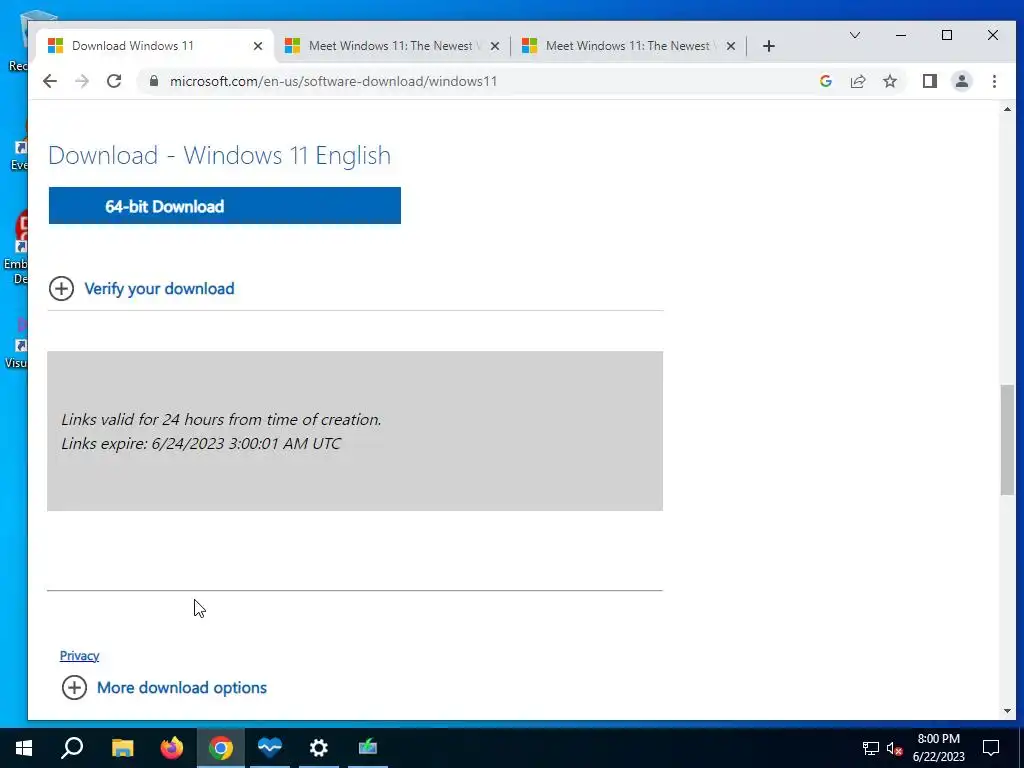This screenshot has height=768, width=1024.
Task: Go back to the previous page in Chrome
Action: tap(50, 81)
